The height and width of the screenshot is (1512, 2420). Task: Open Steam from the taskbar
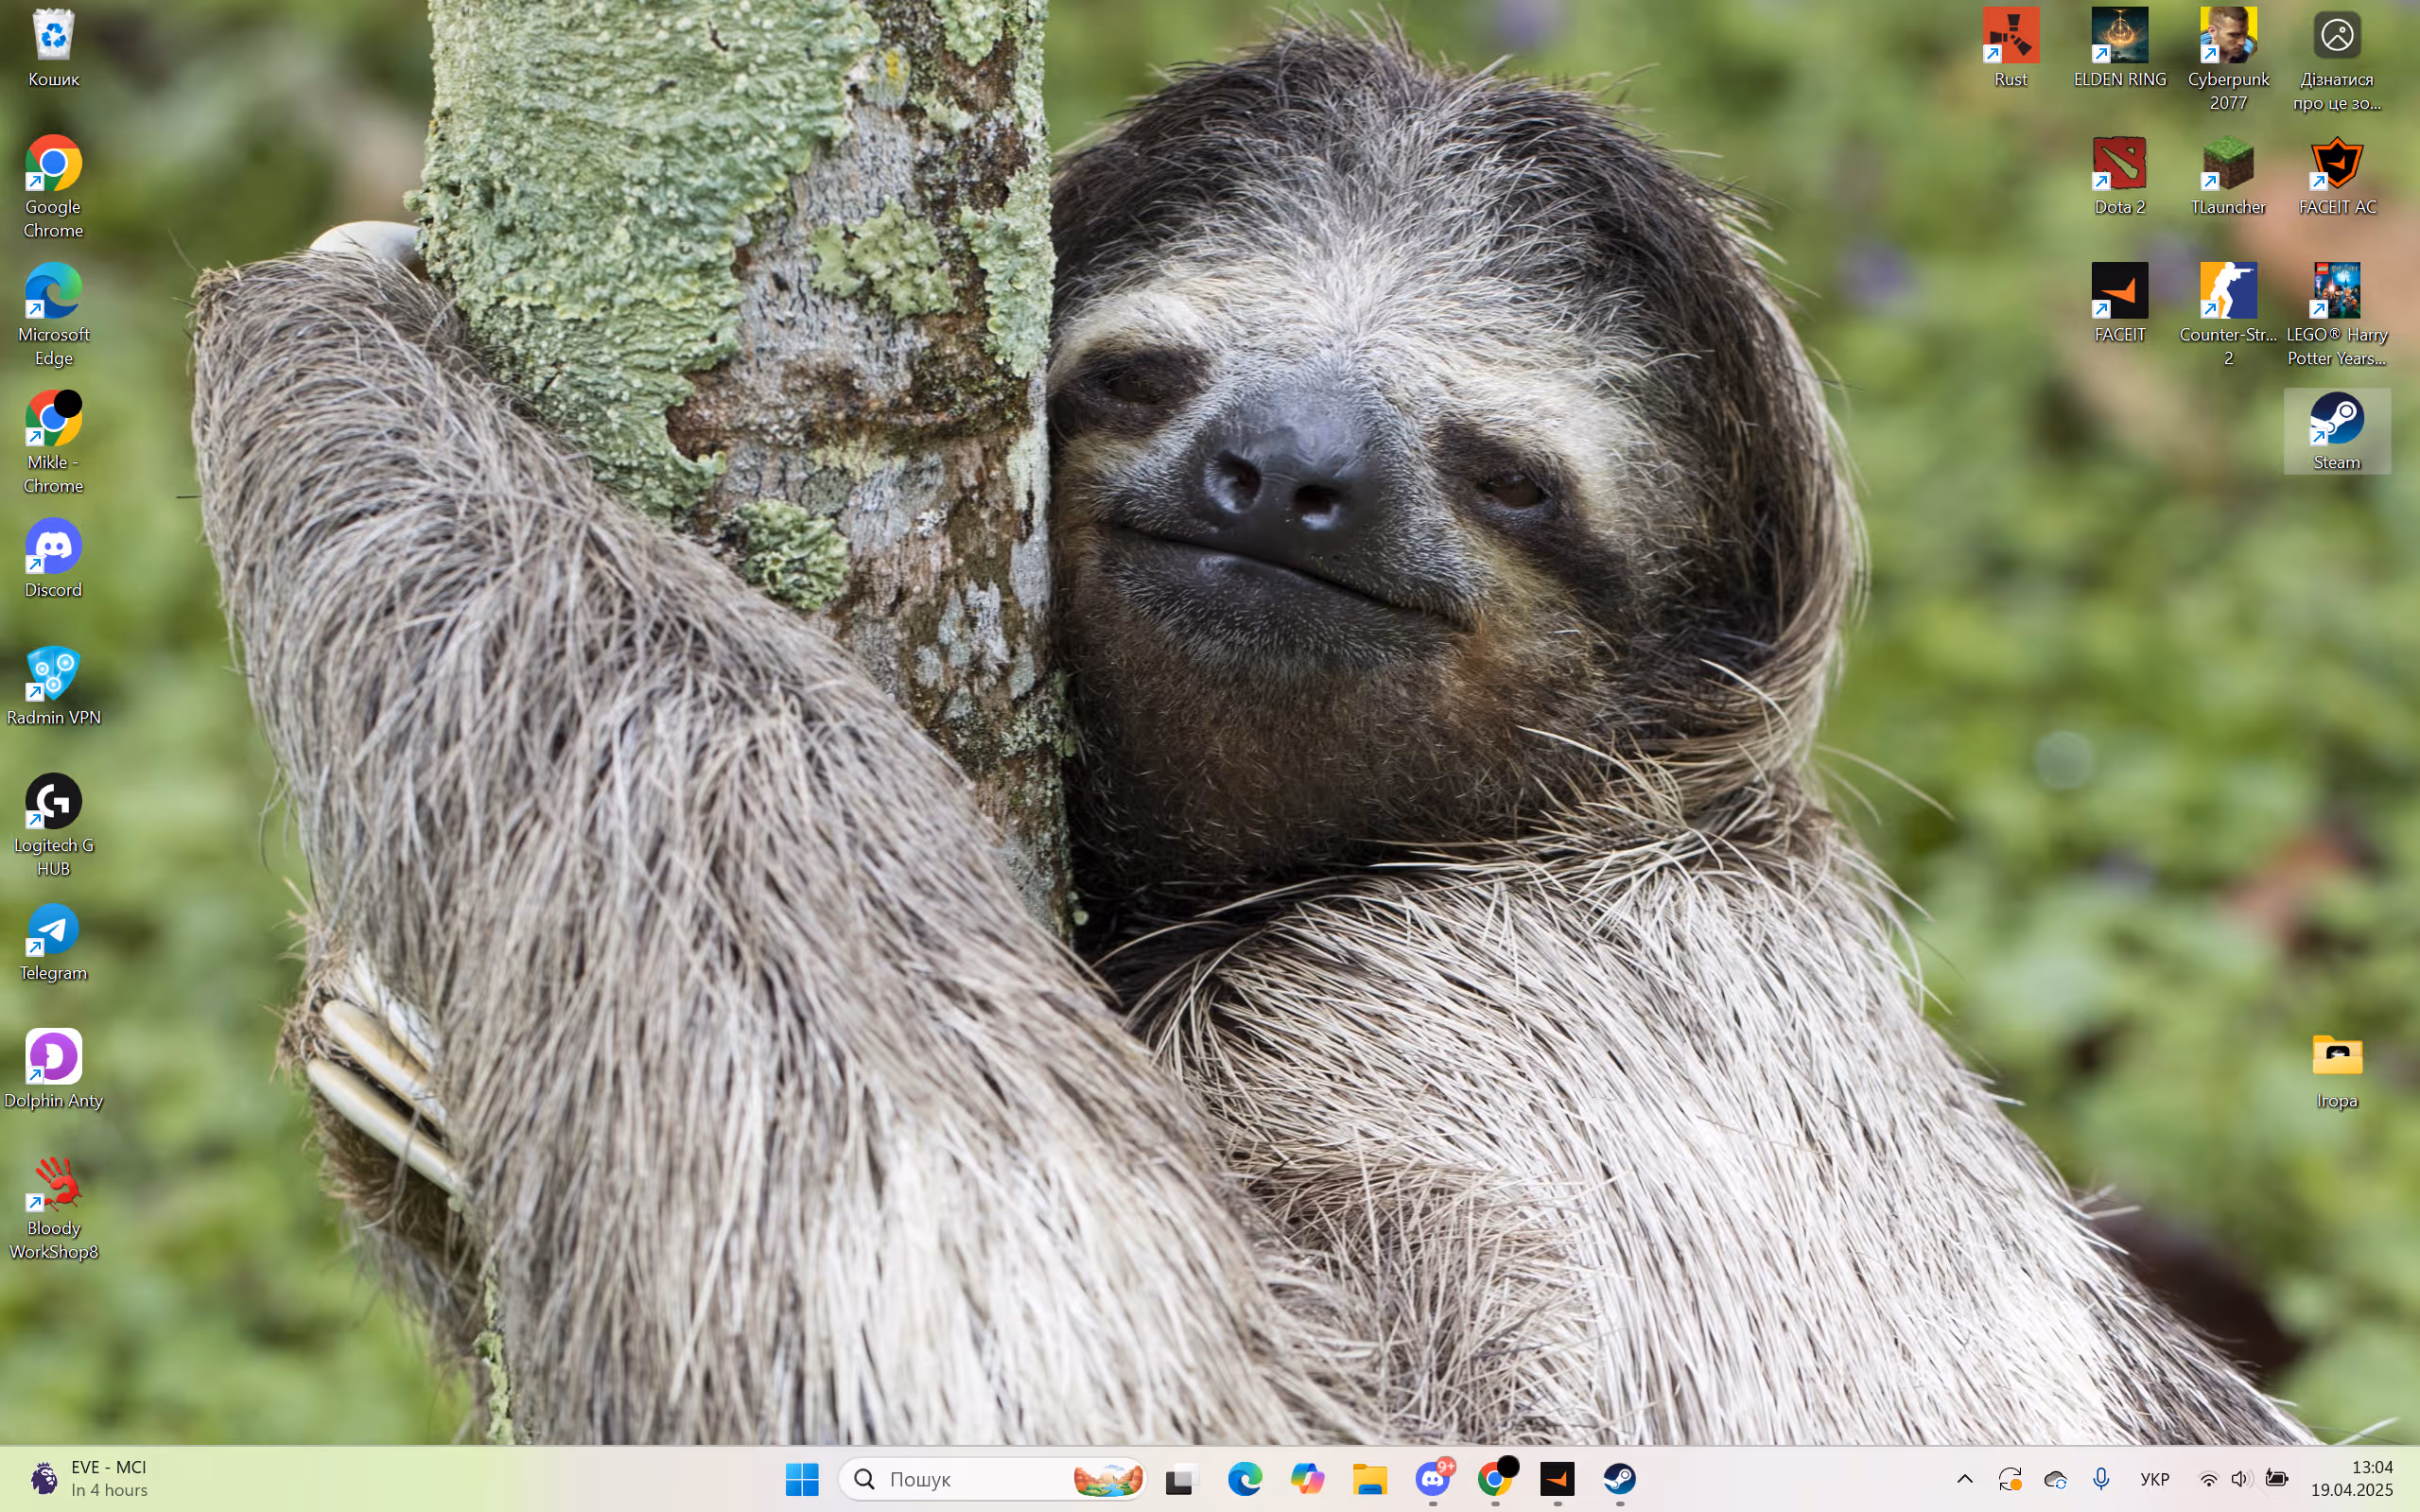coord(1619,1478)
